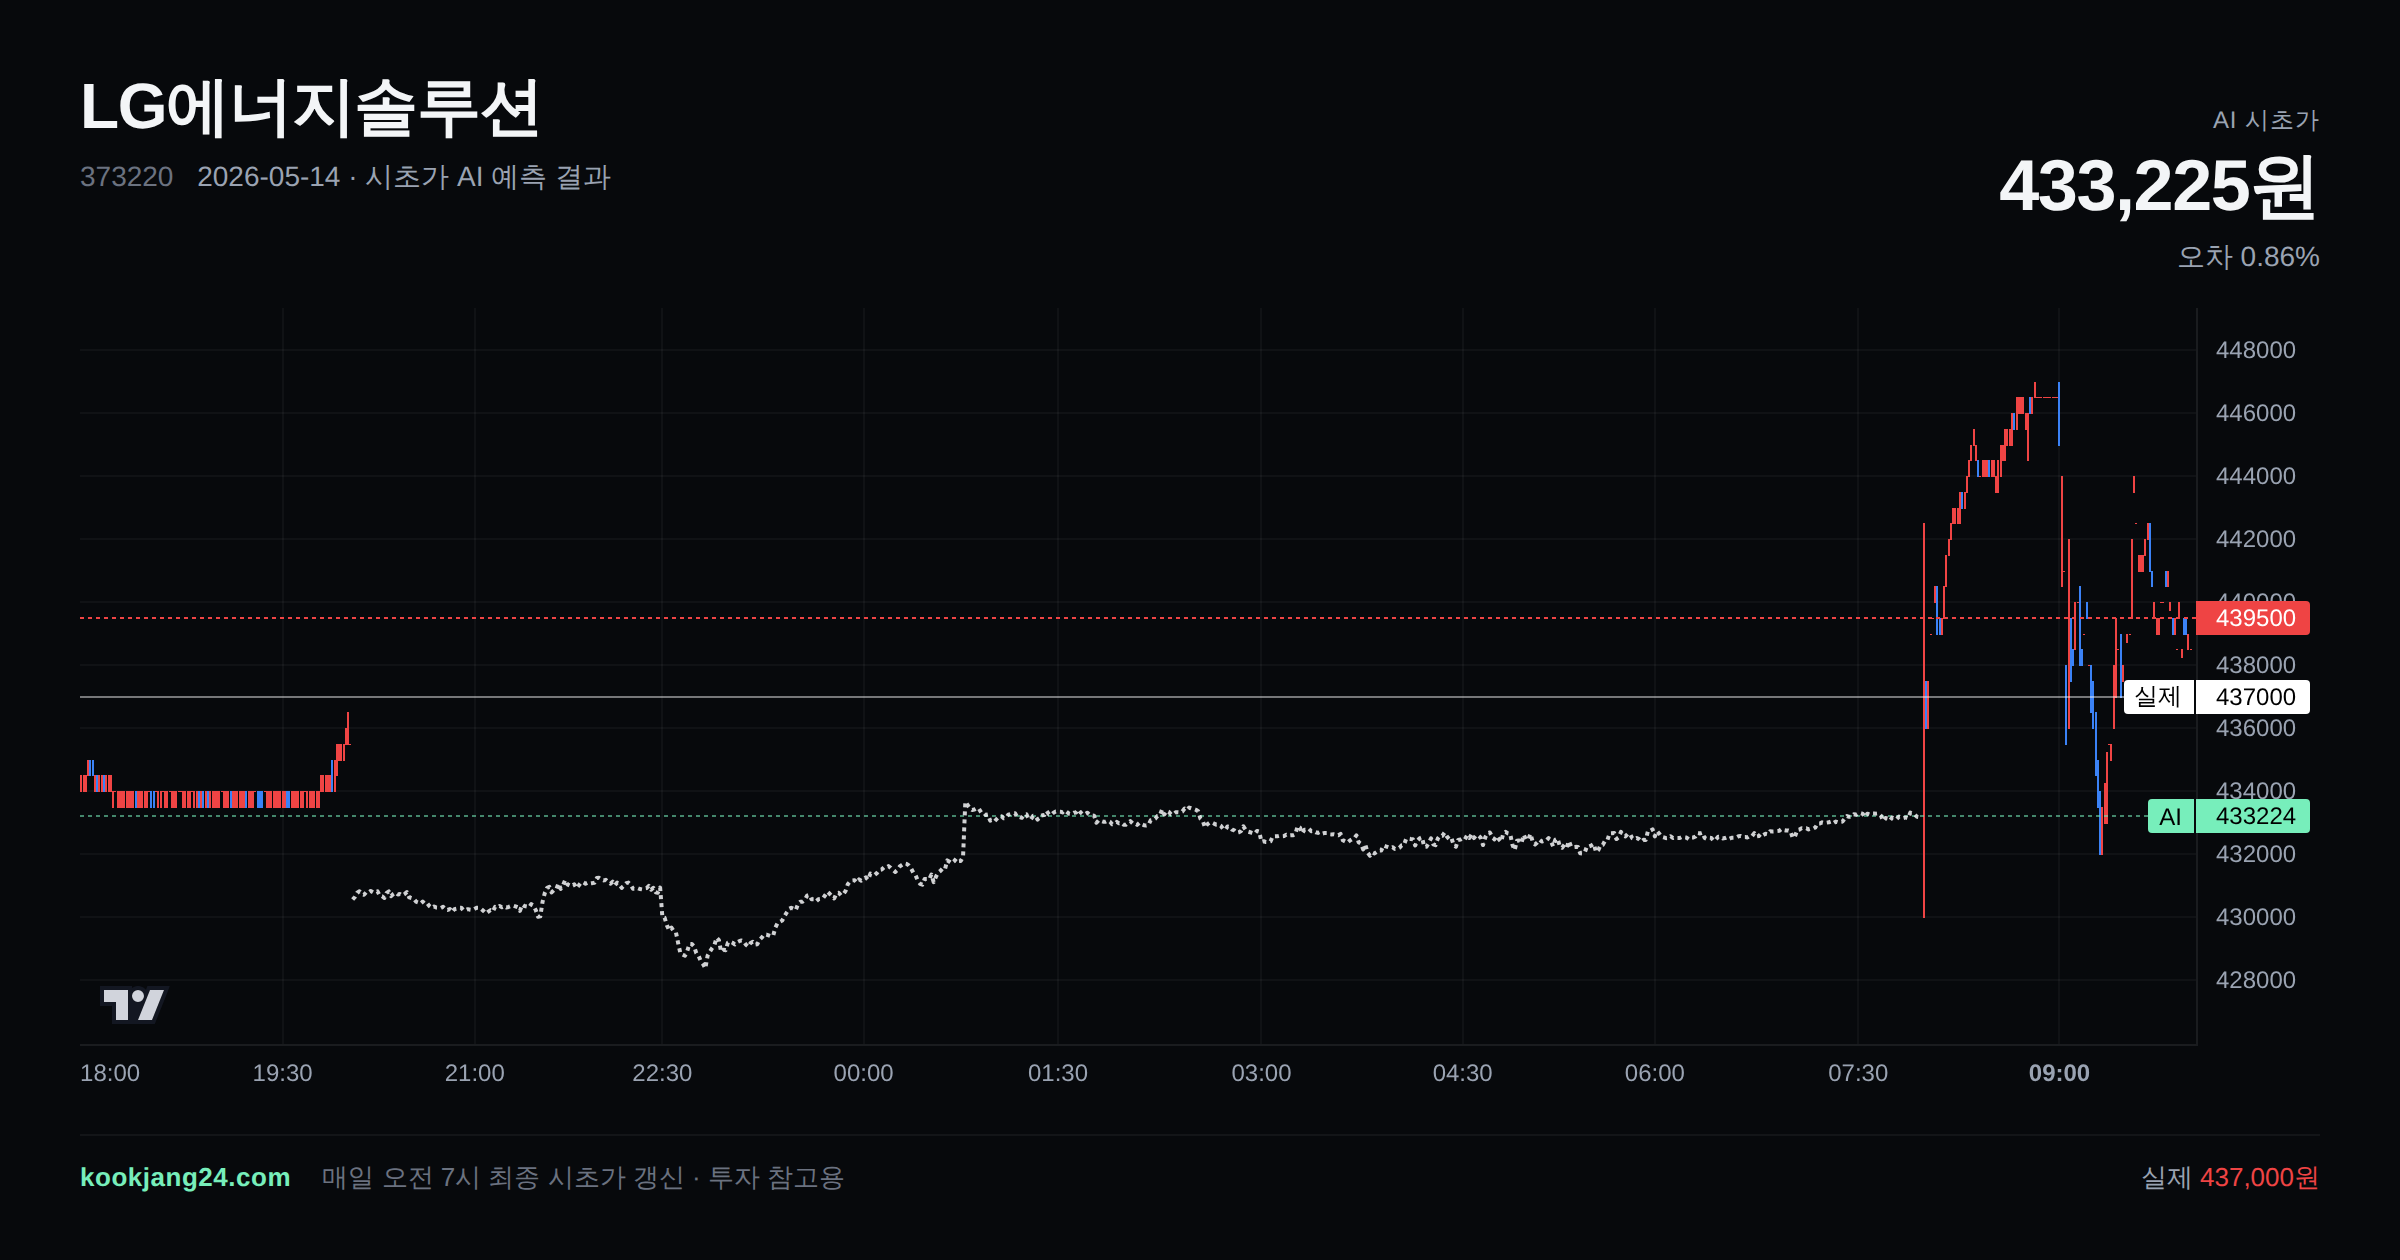Select the 22:30 time axis label
2400x1260 pixels.
[x=662, y=1073]
